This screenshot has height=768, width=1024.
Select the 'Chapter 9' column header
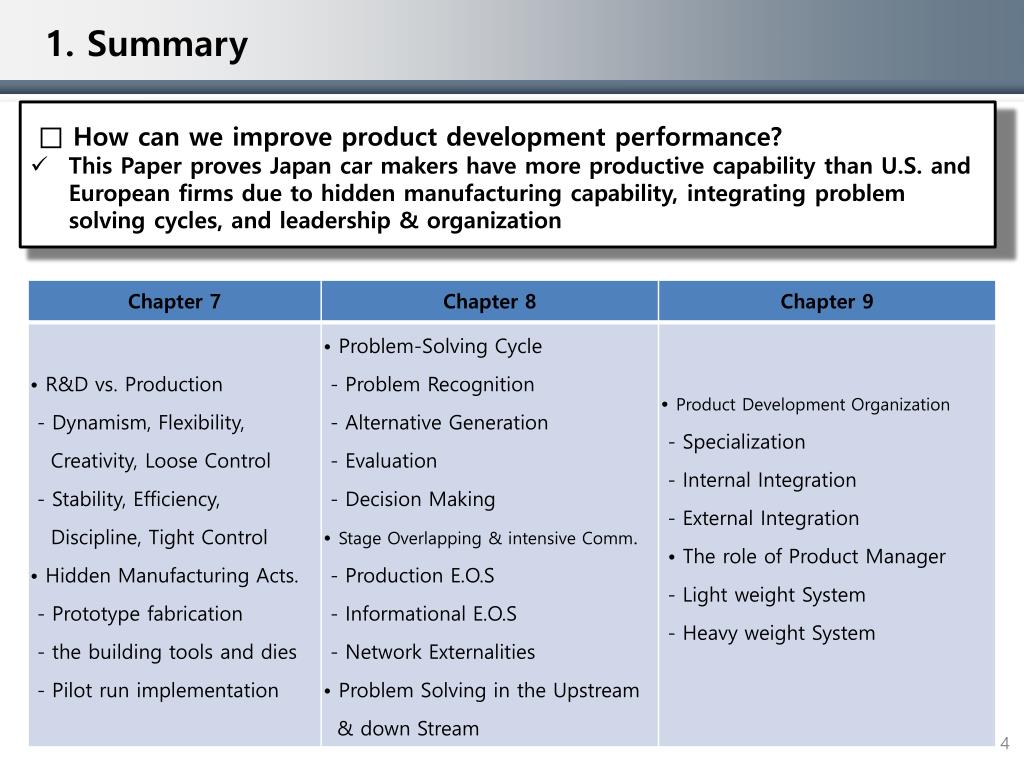click(827, 301)
